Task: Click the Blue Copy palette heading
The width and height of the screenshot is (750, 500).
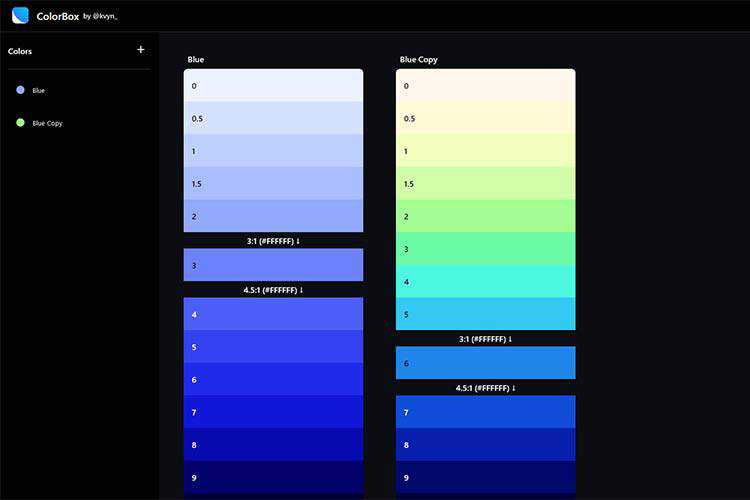Action: coord(418,59)
